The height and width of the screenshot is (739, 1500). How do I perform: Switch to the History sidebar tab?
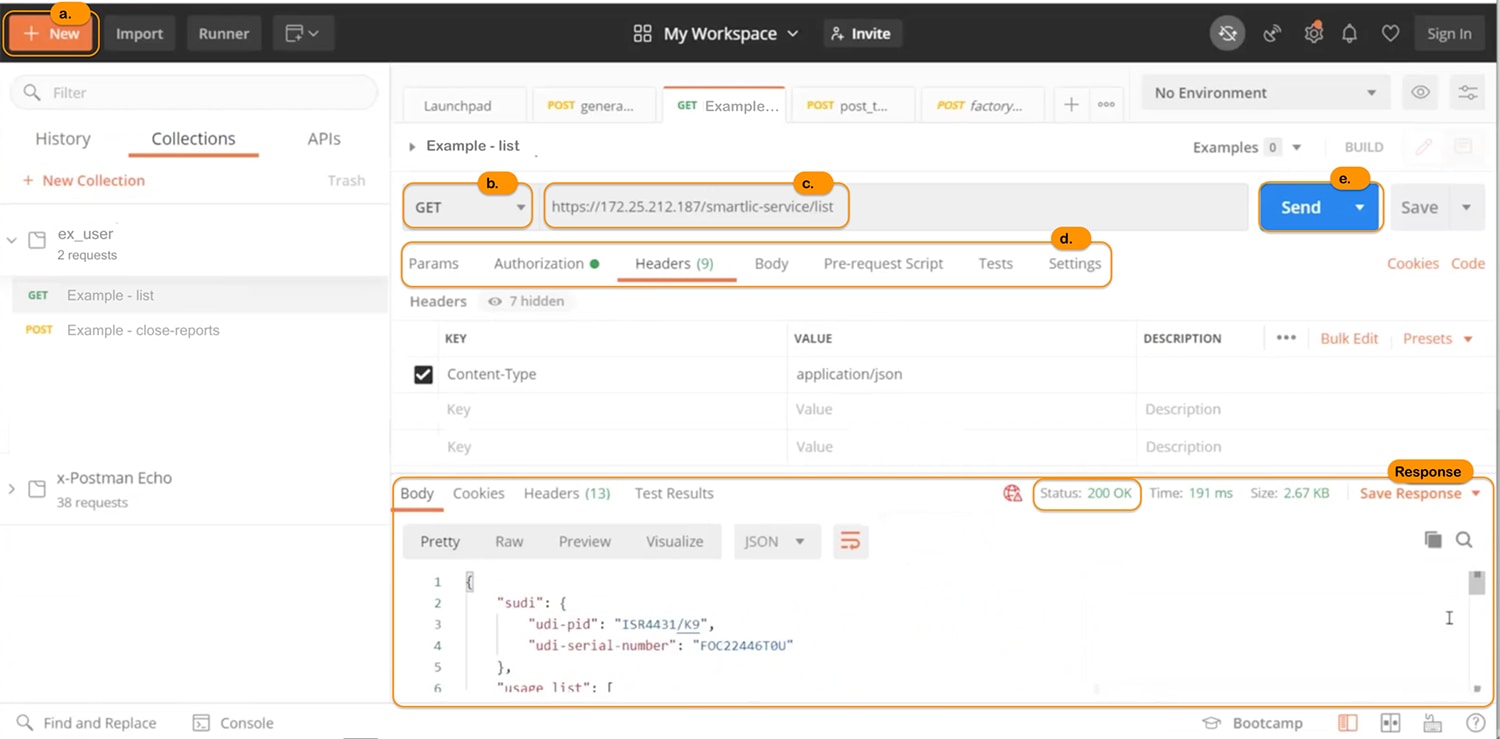click(63, 139)
